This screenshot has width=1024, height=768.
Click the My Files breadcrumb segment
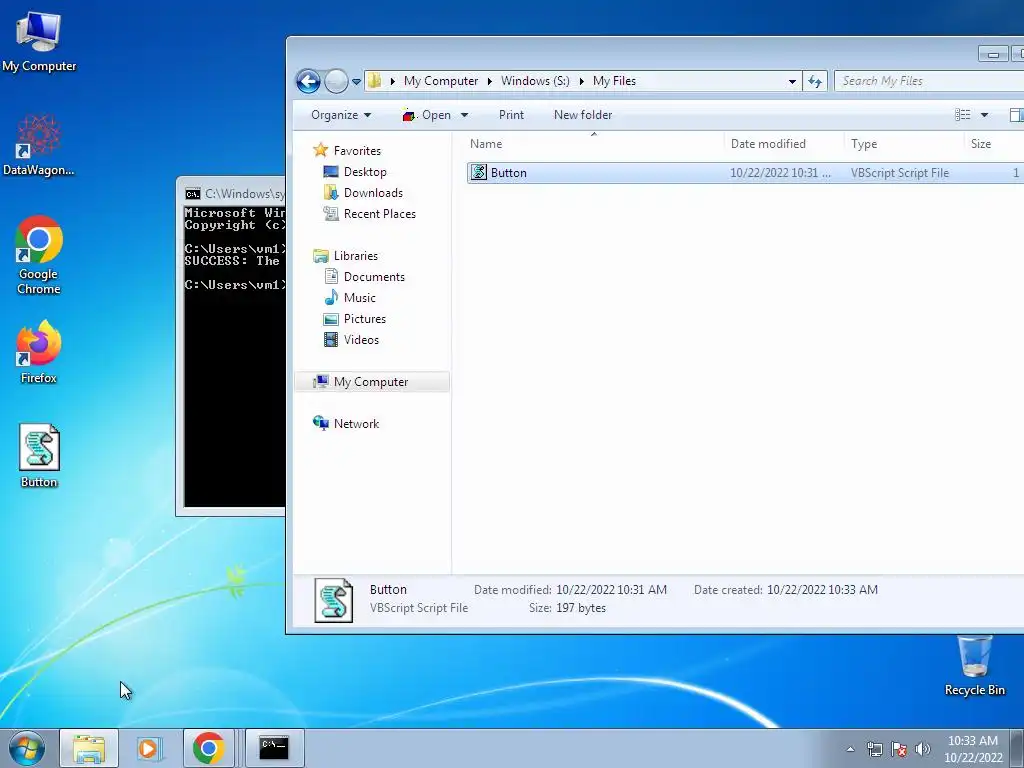pos(614,81)
